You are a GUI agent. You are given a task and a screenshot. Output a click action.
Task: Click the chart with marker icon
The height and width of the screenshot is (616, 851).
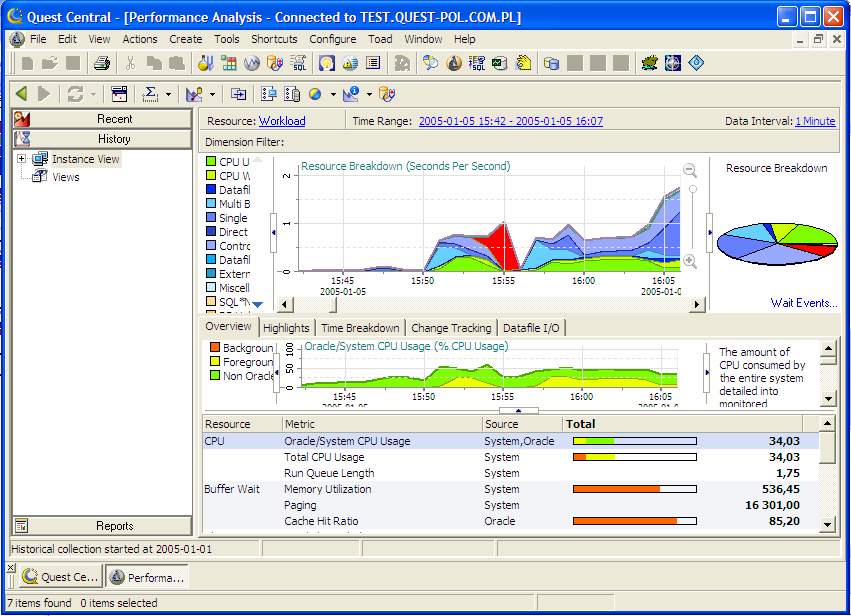tap(194, 94)
